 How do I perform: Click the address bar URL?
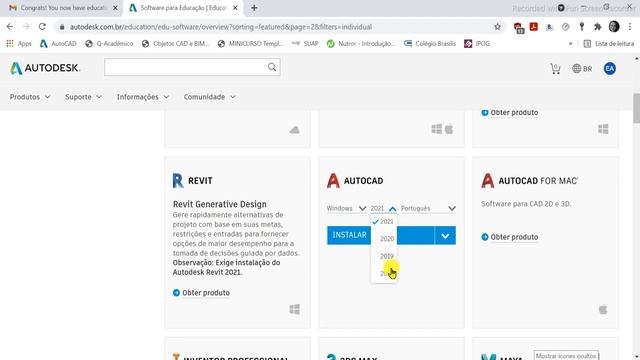tap(220, 27)
